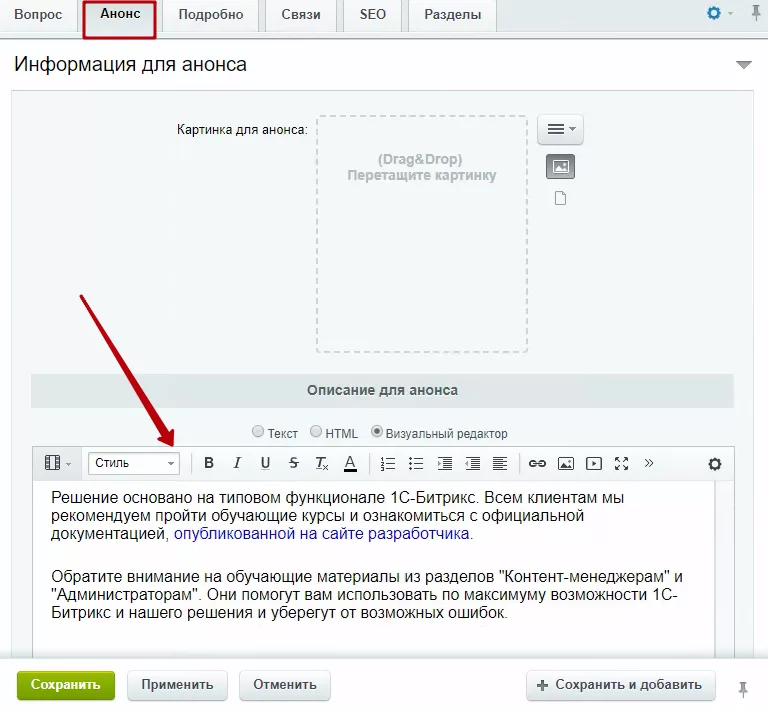Click the green Сохранить button
Image resolution: width=768 pixels, height=712 pixels.
pos(66,685)
